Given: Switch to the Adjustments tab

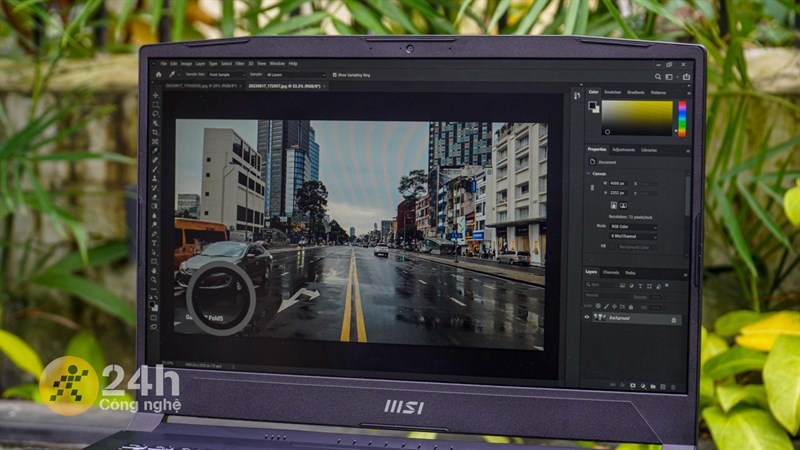Looking at the screenshot, I should click(x=623, y=149).
